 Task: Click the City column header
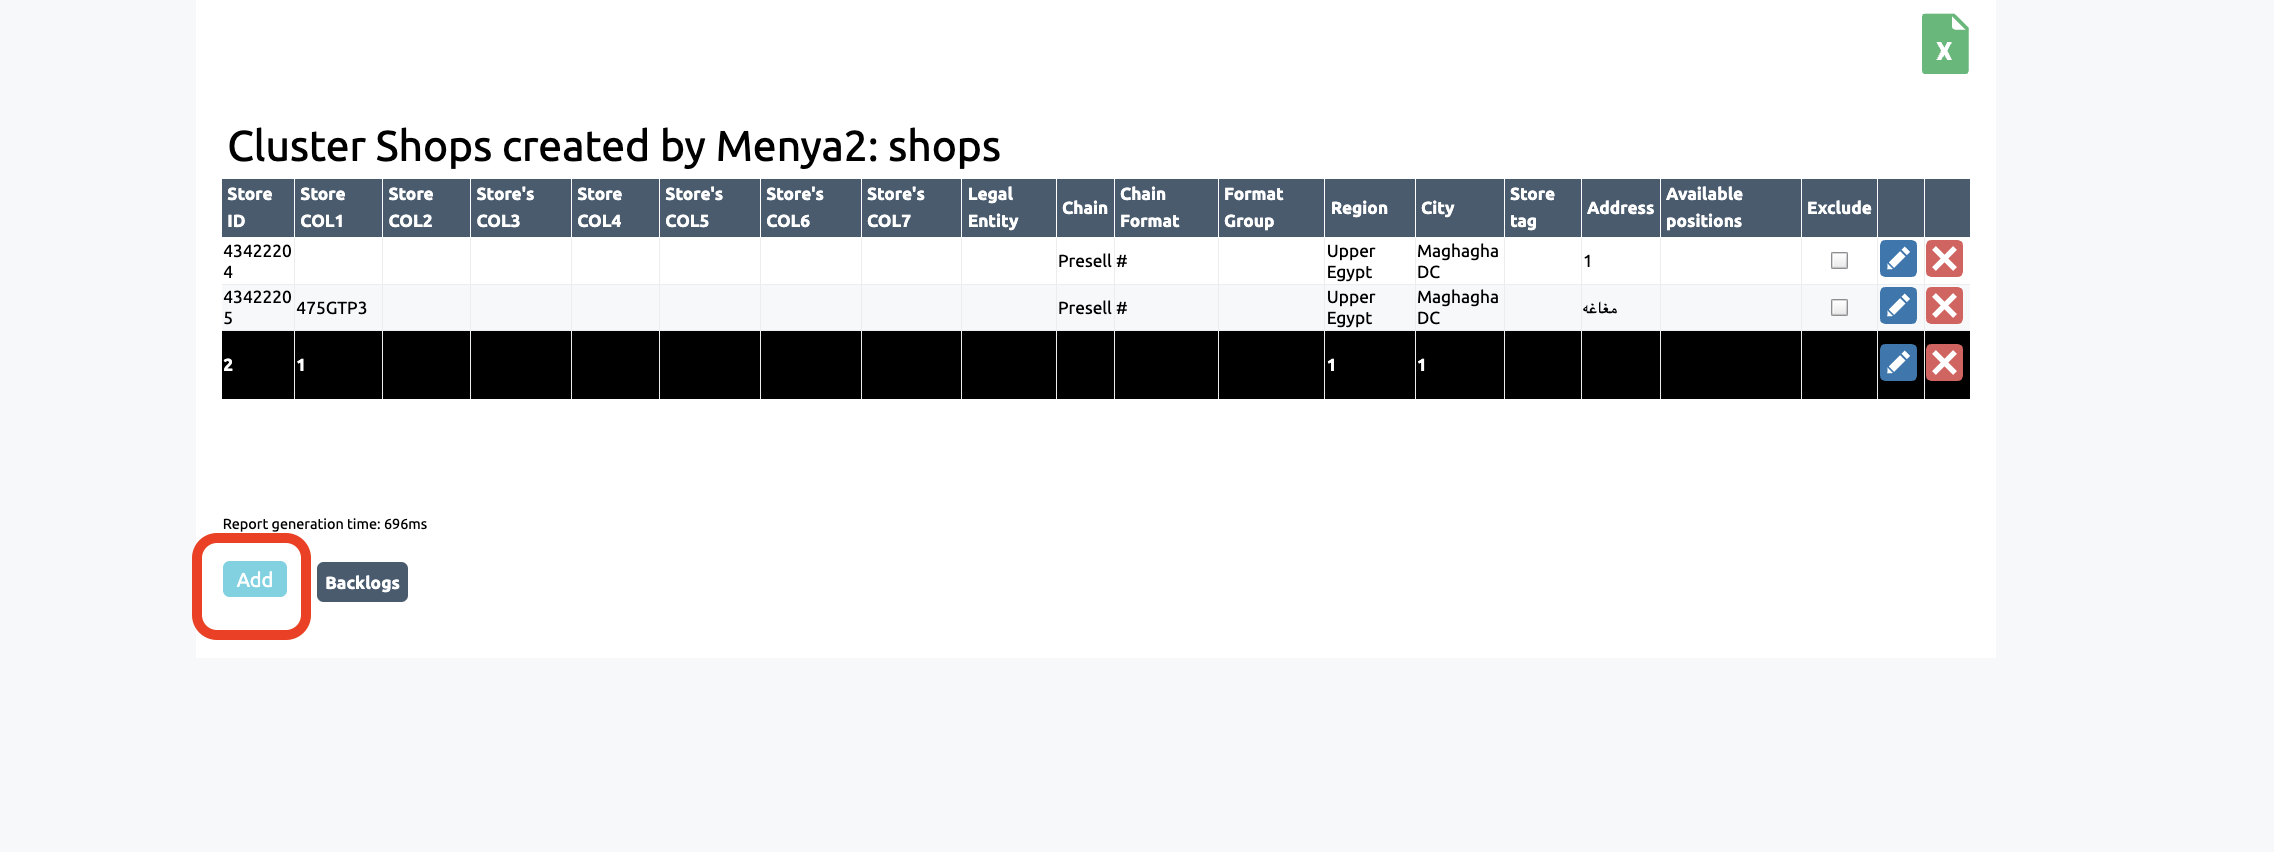1437,208
